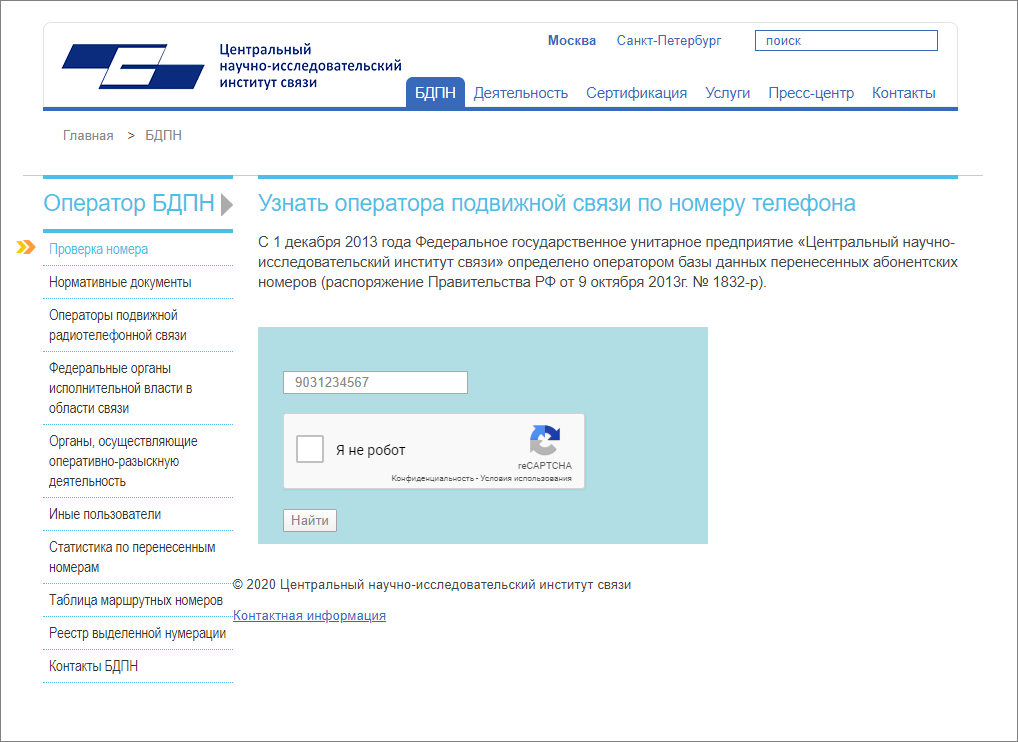Open the Пресс-центр section
Screen dimensions: 1018x742
810,92
